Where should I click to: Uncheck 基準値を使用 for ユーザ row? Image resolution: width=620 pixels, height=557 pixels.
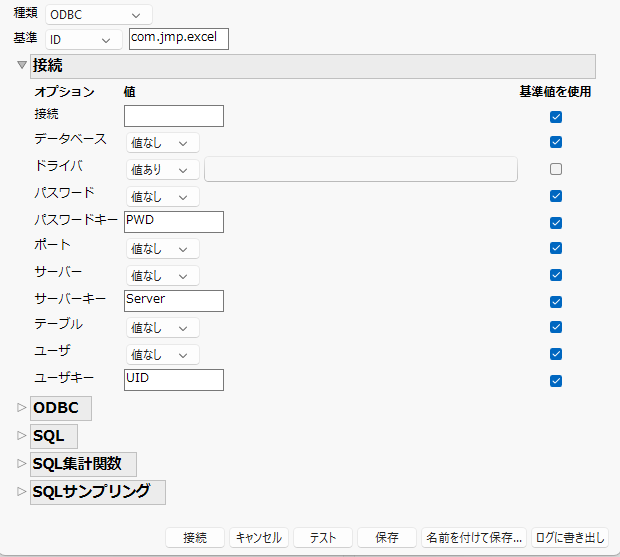(556, 354)
